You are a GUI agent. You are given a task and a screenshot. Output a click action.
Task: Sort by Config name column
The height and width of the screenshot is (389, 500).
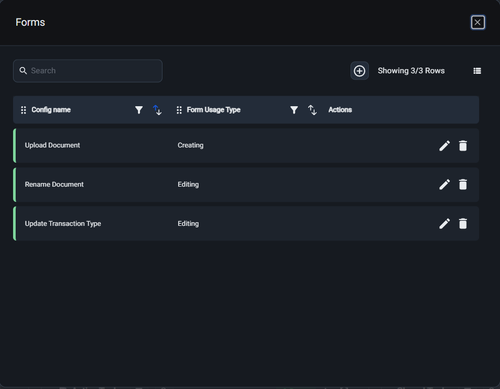(x=157, y=110)
